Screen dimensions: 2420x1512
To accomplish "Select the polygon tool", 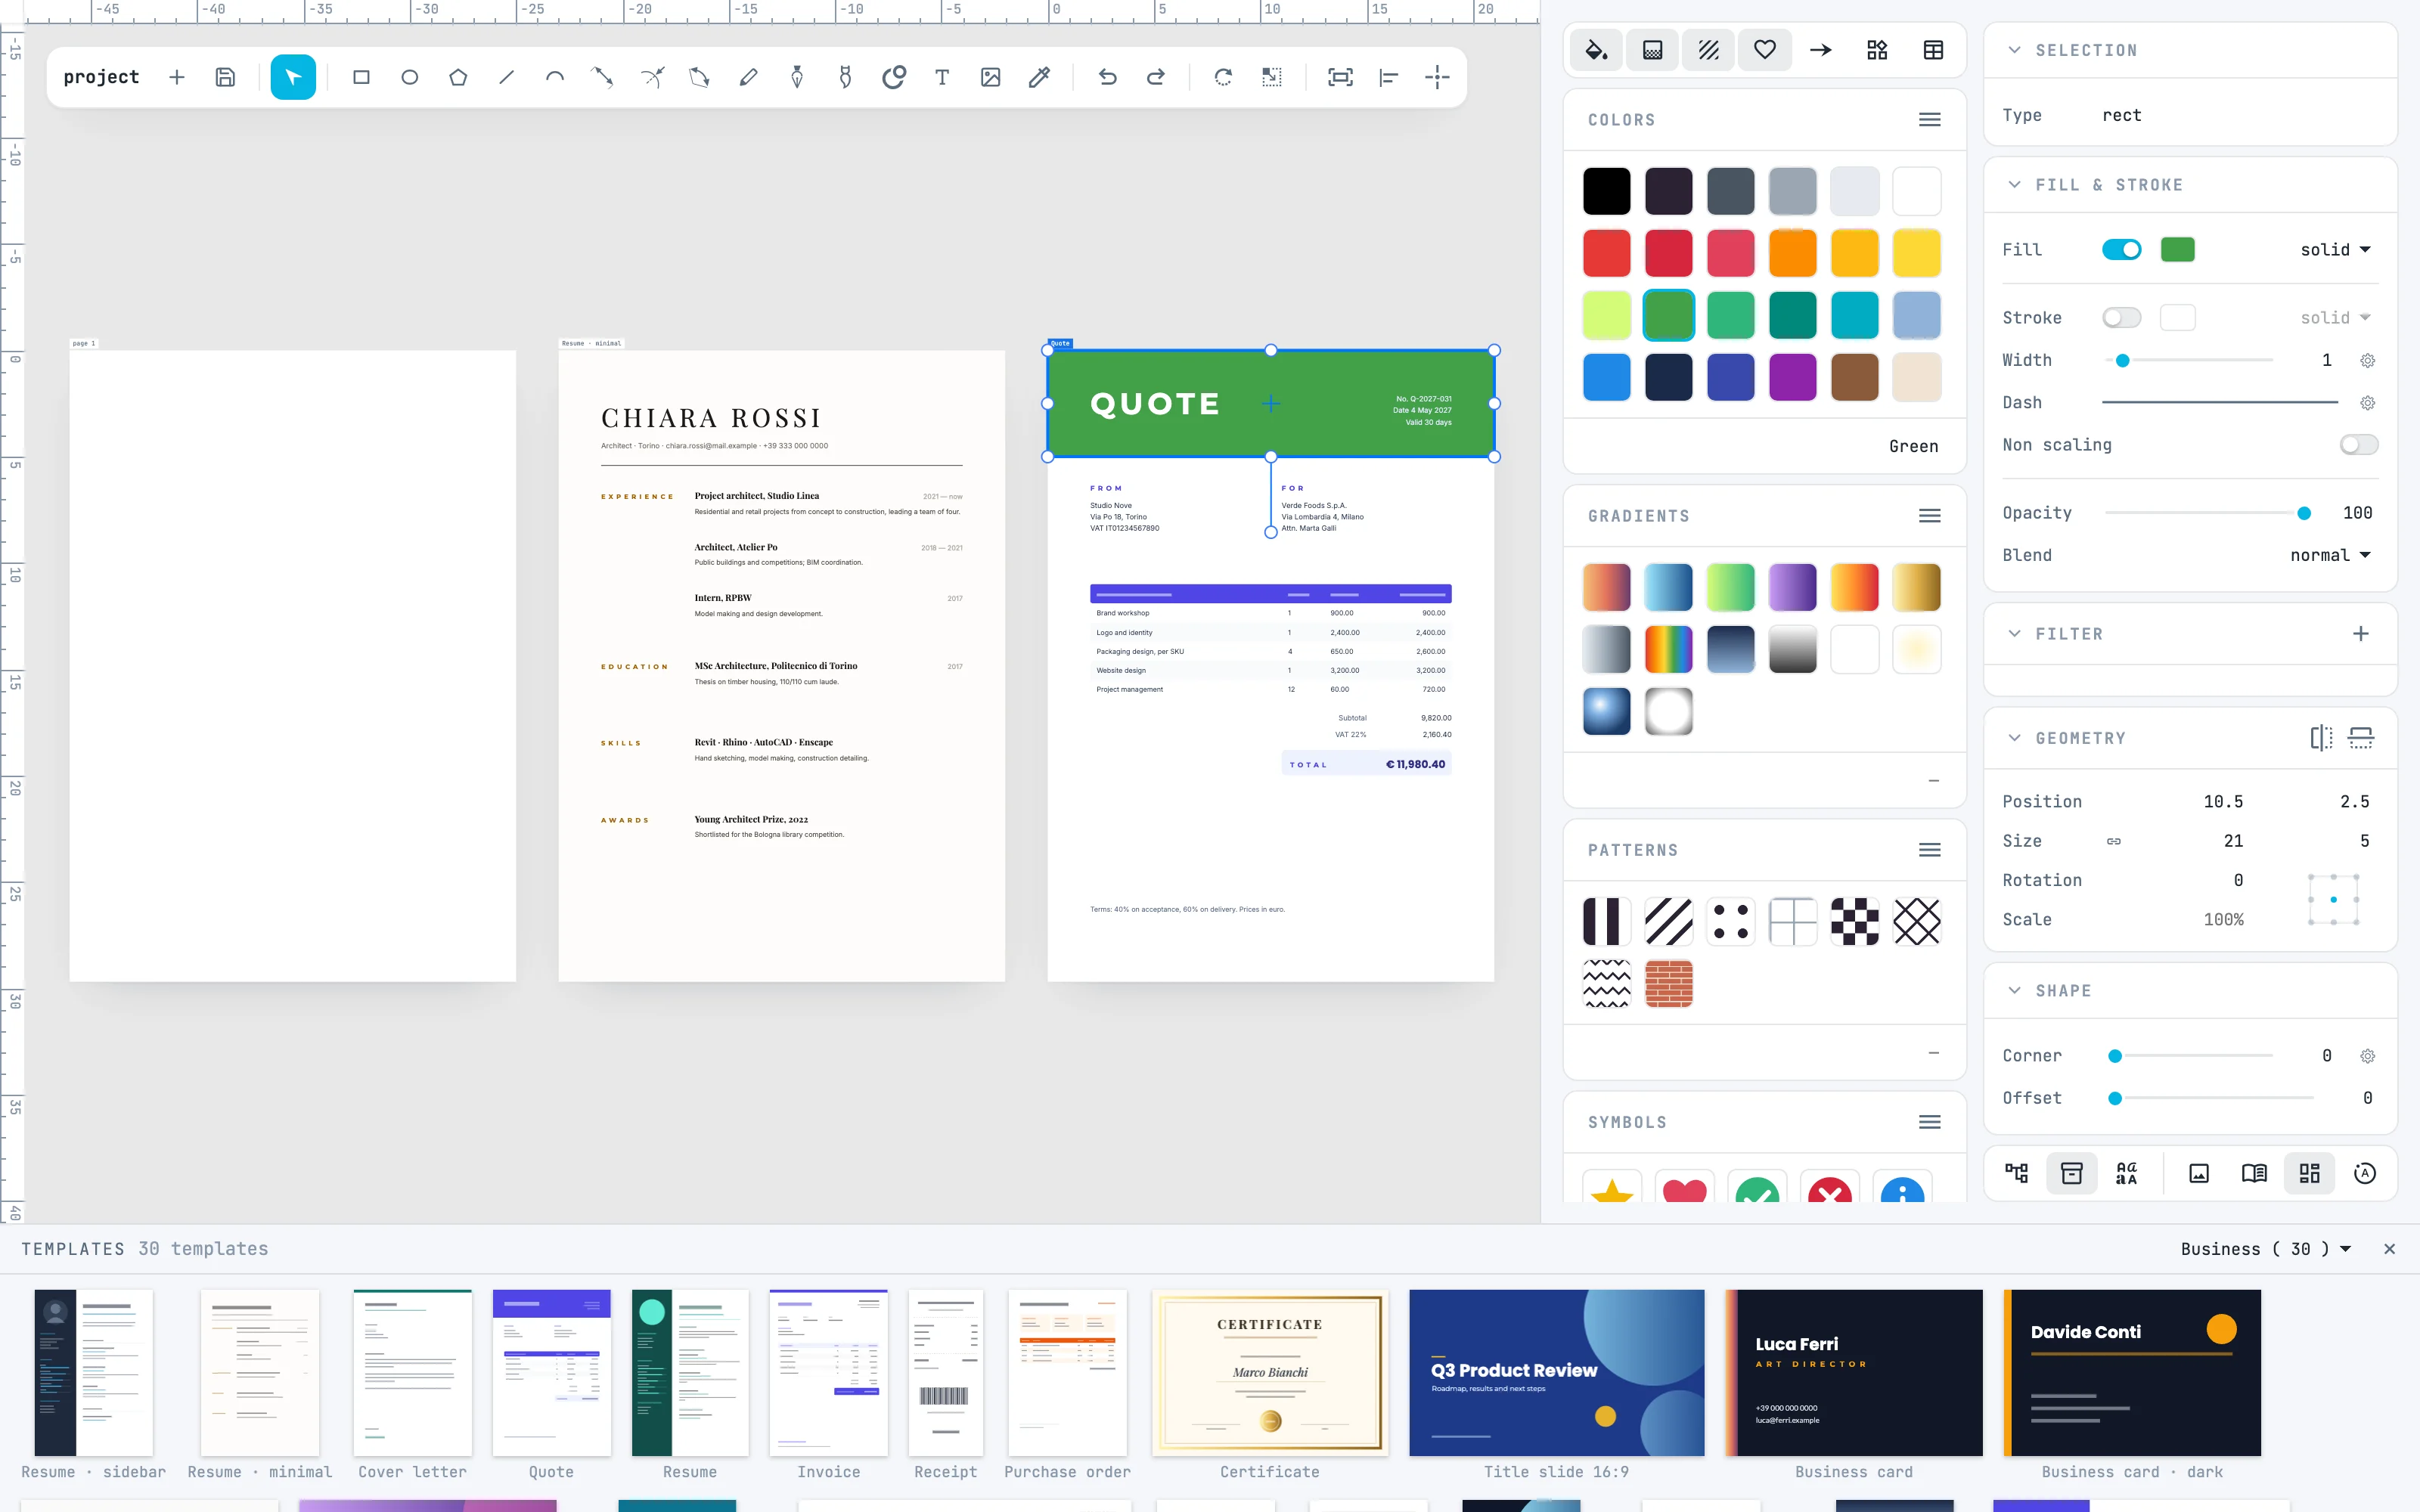I will coord(458,77).
